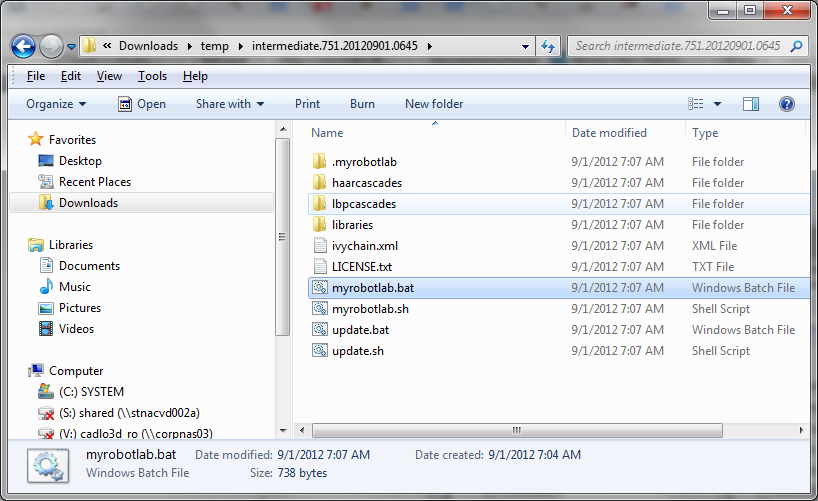
Task: Select Documents in Libraries tree
Action: point(89,266)
